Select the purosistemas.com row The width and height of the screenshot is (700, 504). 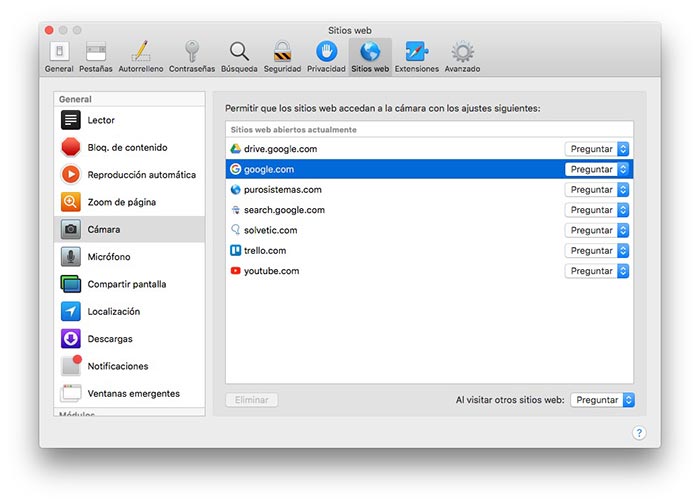coord(429,190)
